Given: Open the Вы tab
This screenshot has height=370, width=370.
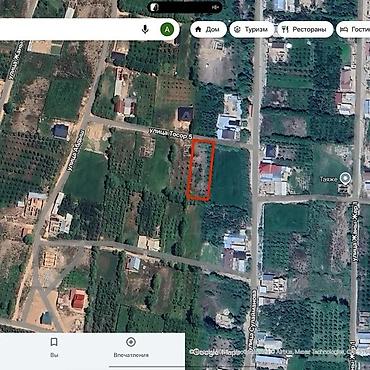Looking at the screenshot, I should 54,348.
